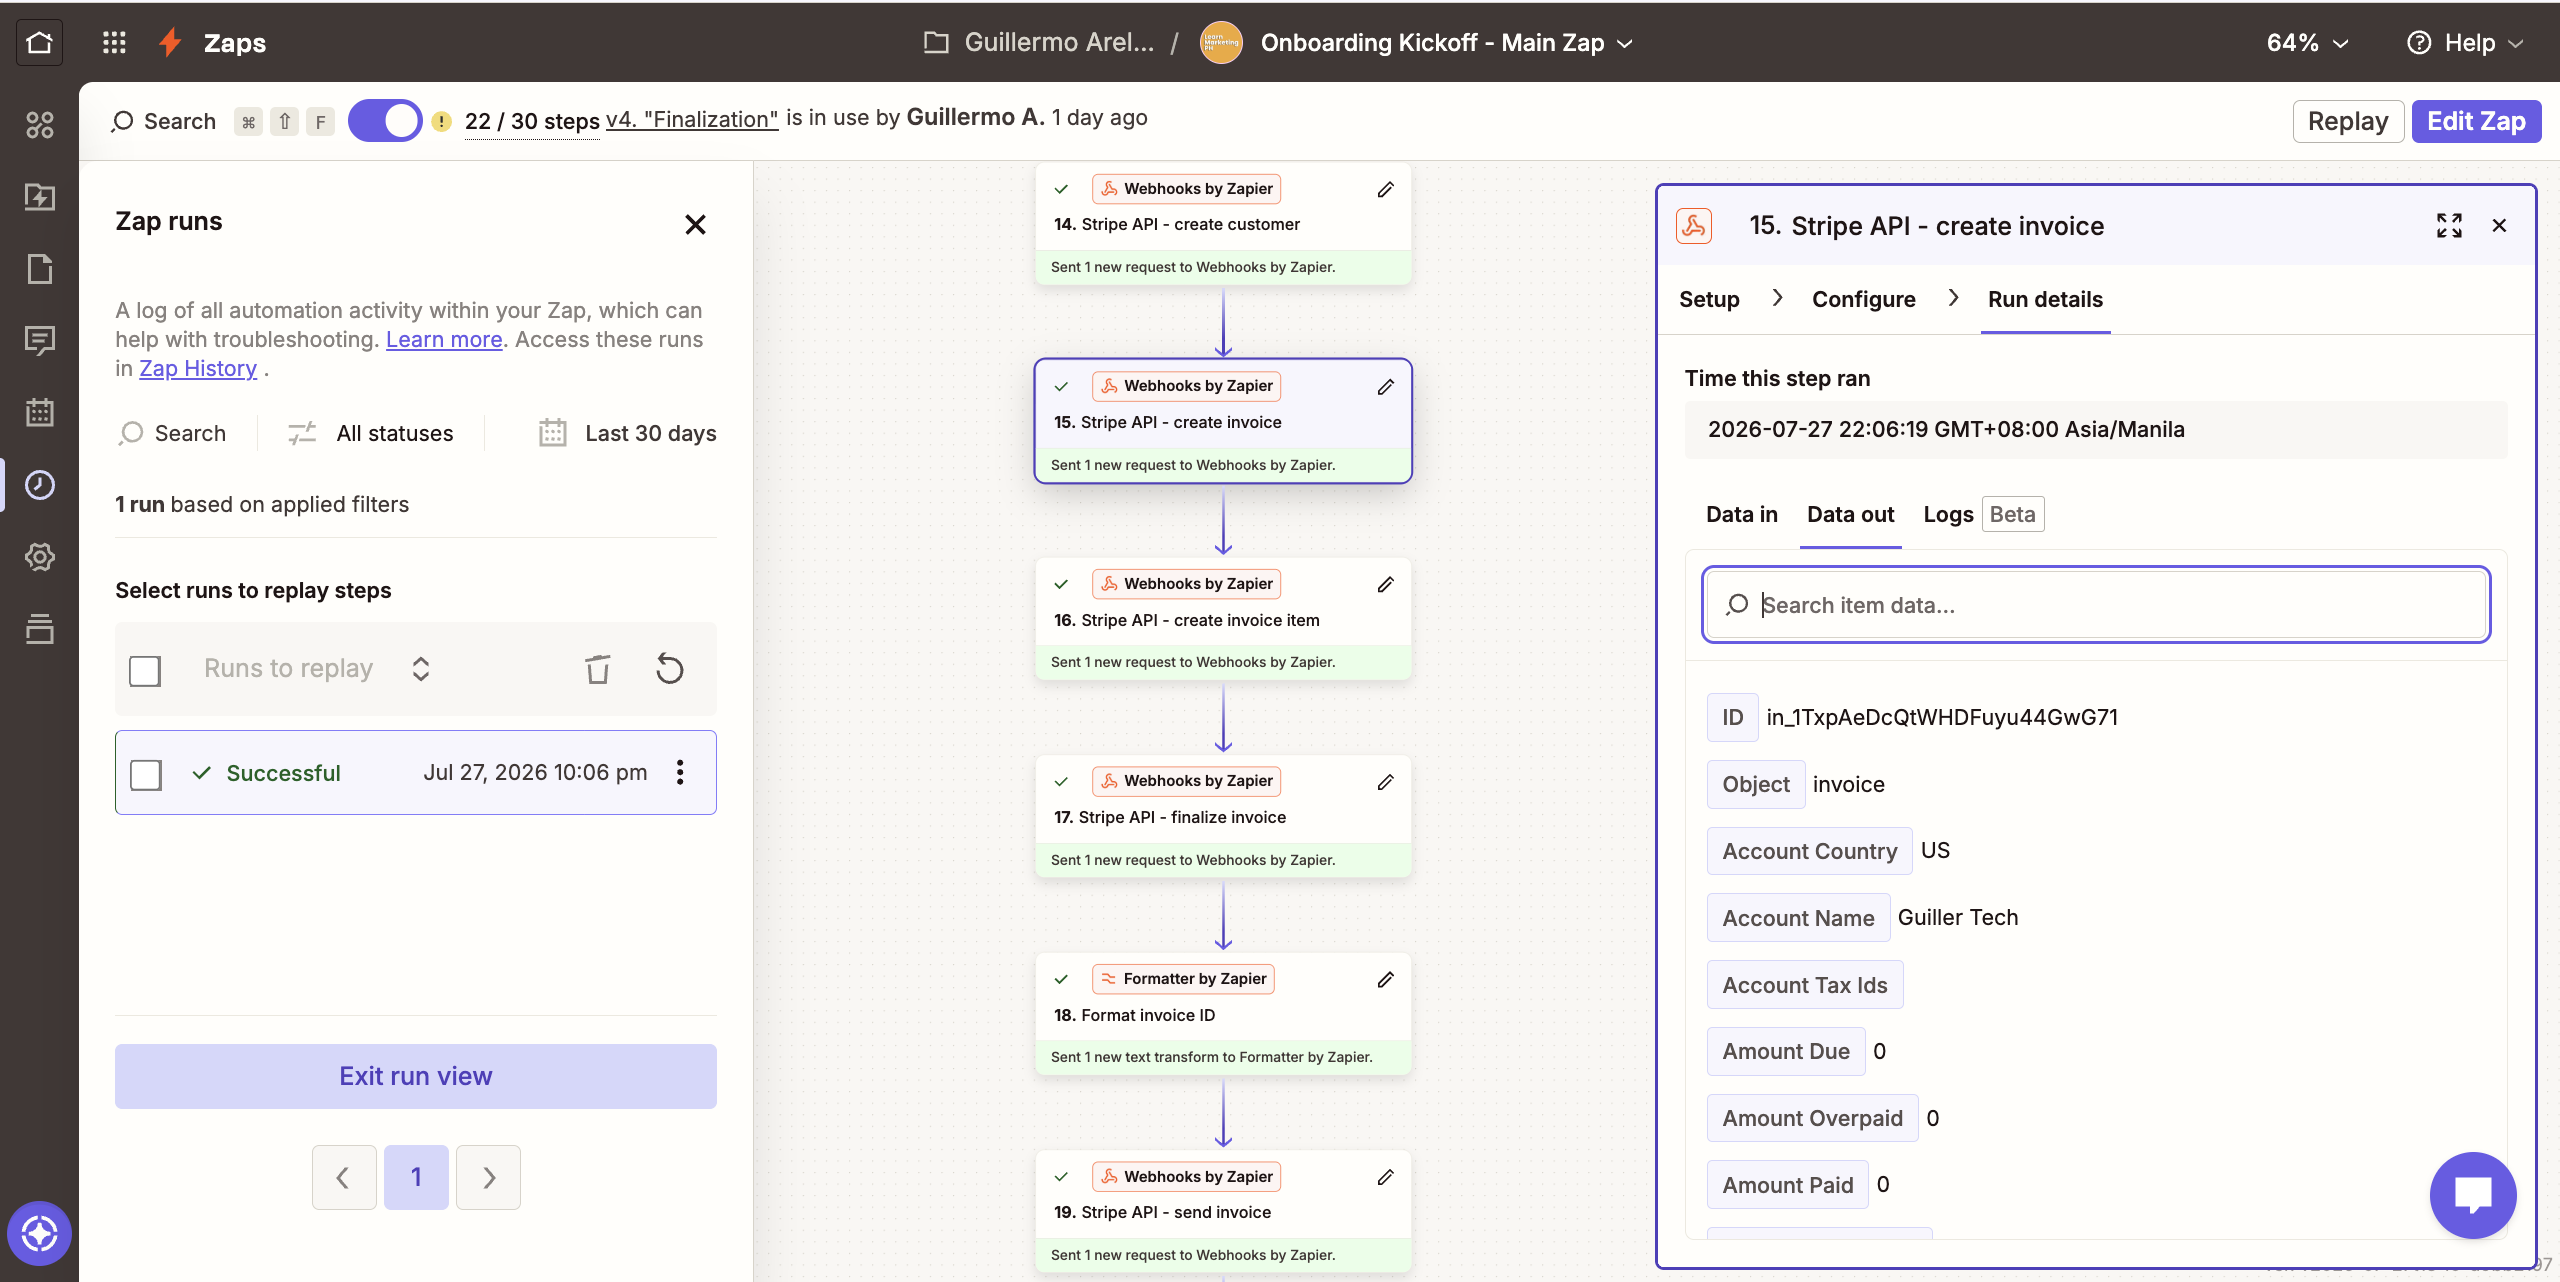Click the replay circular arrow icon
2560x1282 pixels.
tap(670, 668)
